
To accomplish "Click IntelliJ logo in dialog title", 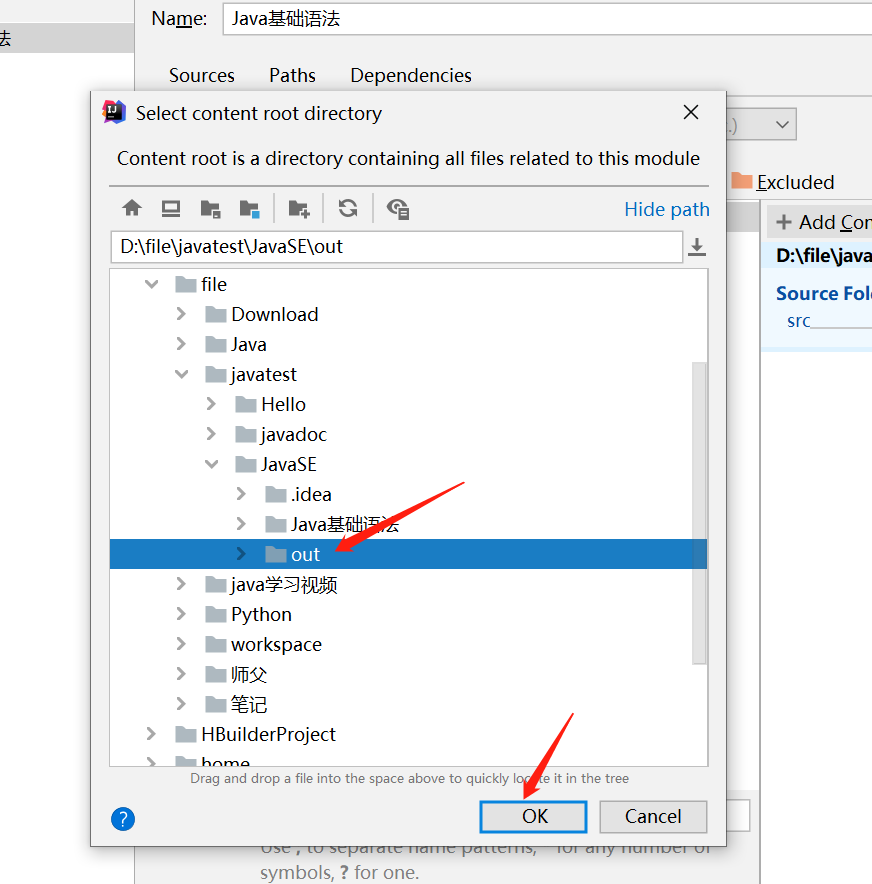I will (x=114, y=112).
